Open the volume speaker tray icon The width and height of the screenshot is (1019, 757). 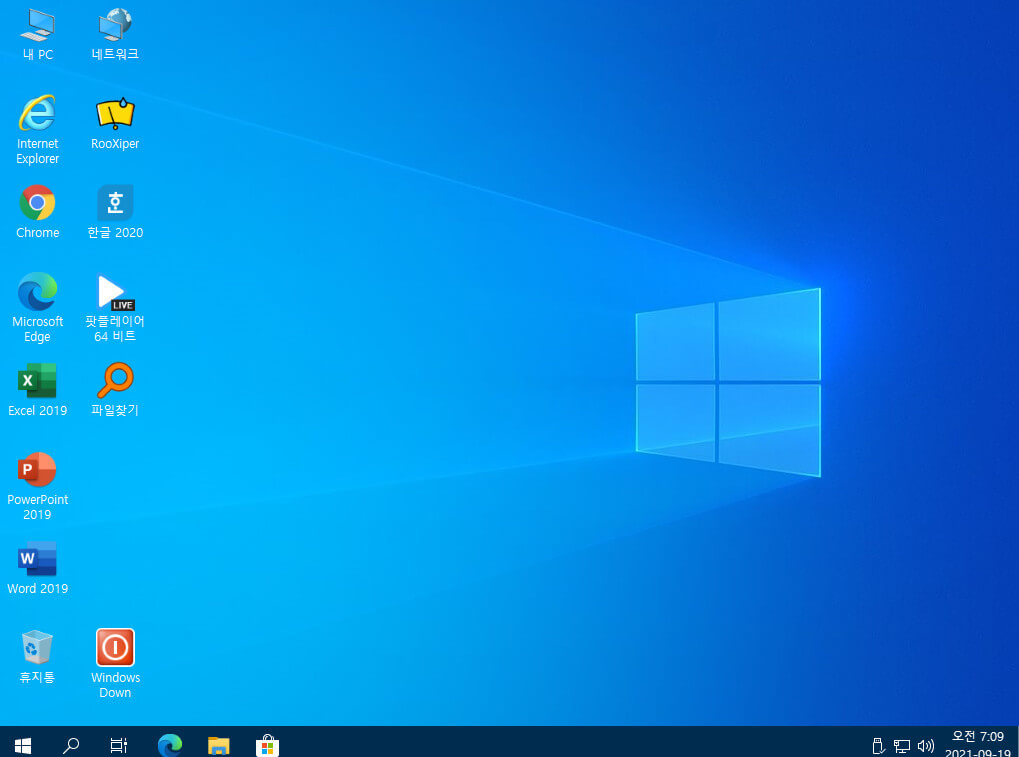click(x=925, y=746)
